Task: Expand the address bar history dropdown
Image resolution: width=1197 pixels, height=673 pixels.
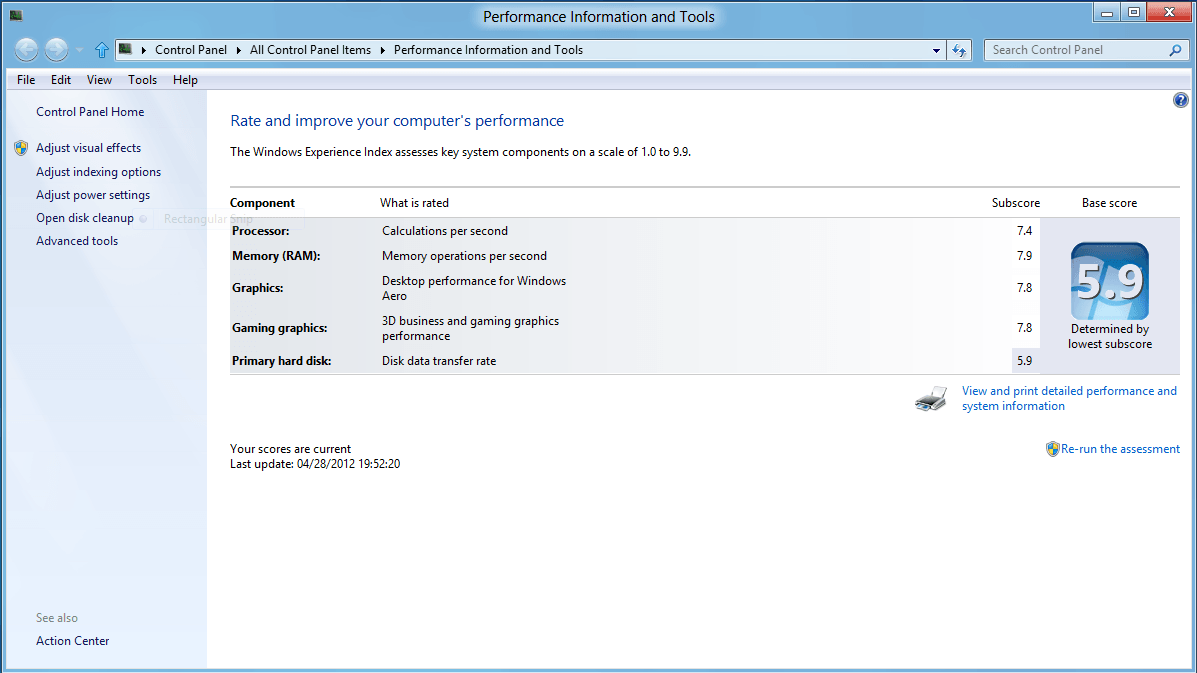Action: click(x=936, y=50)
